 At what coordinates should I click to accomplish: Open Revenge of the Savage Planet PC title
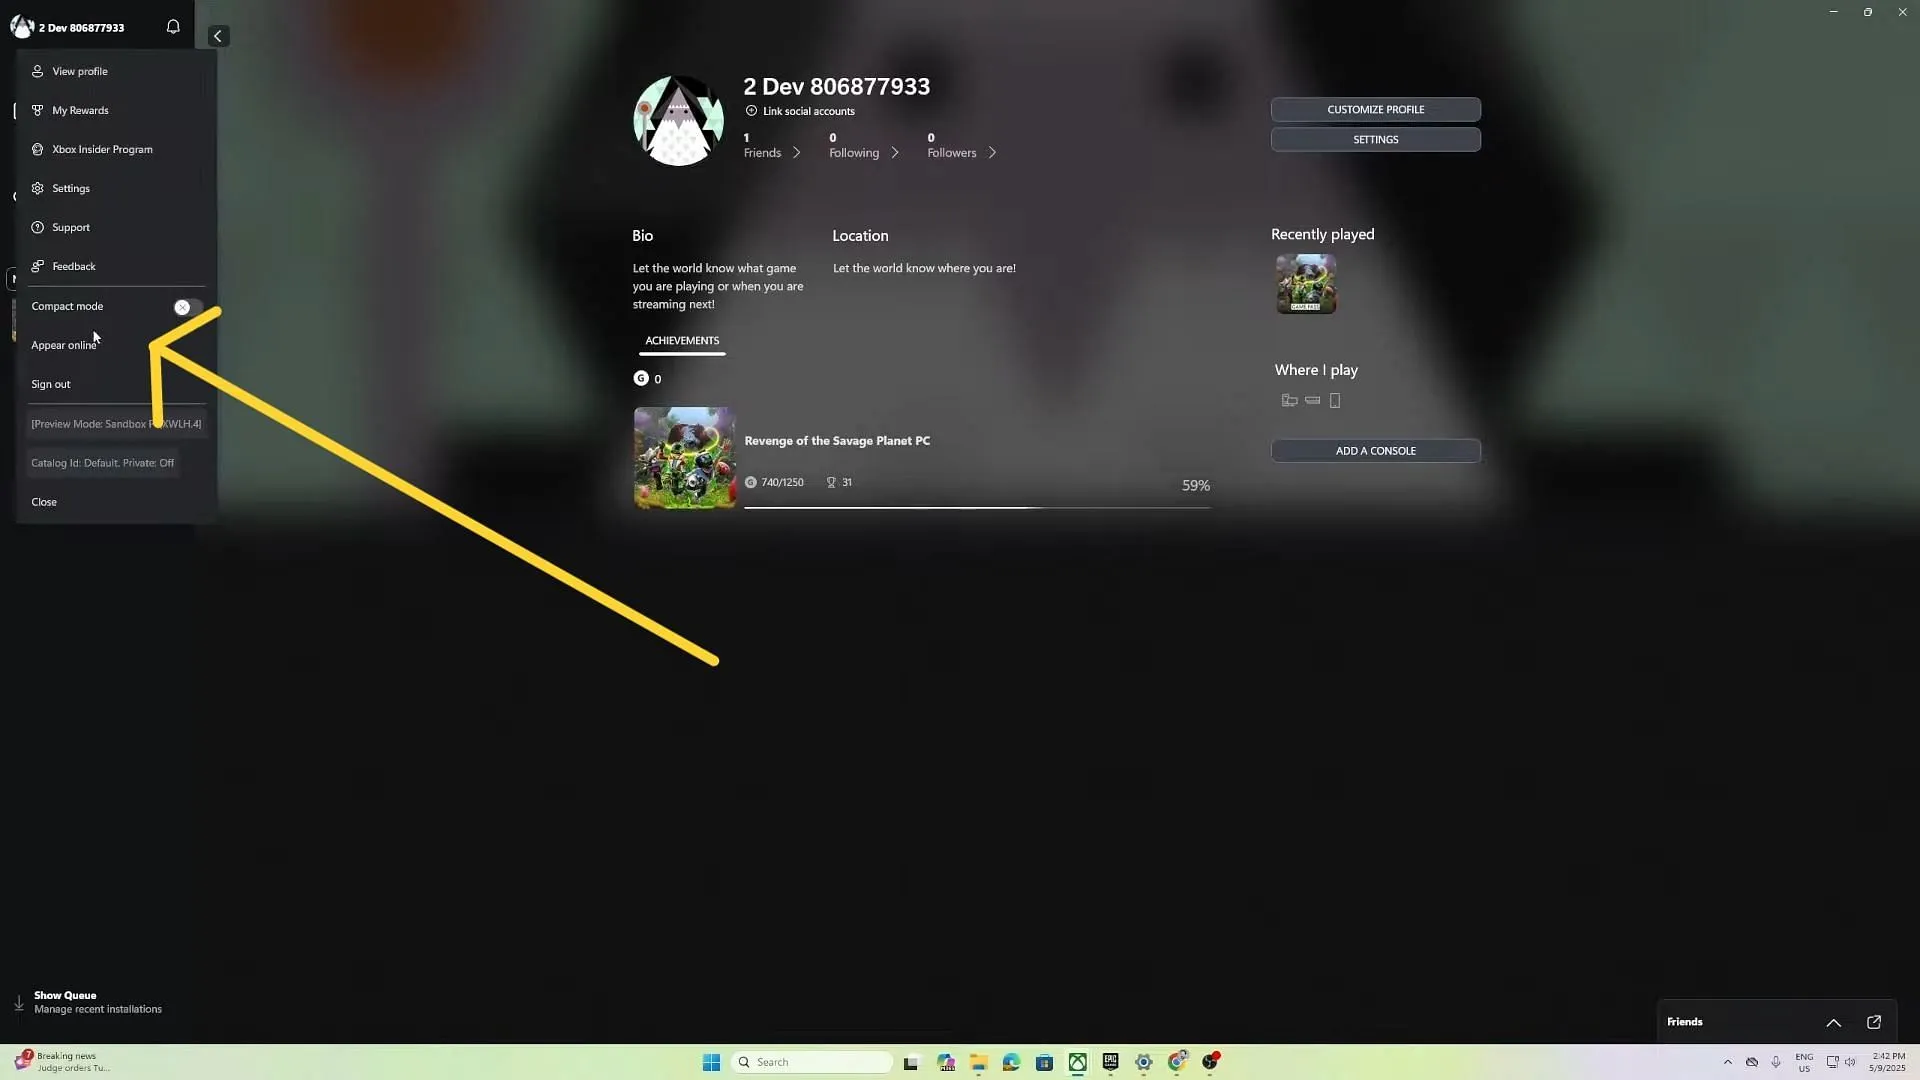[837, 441]
